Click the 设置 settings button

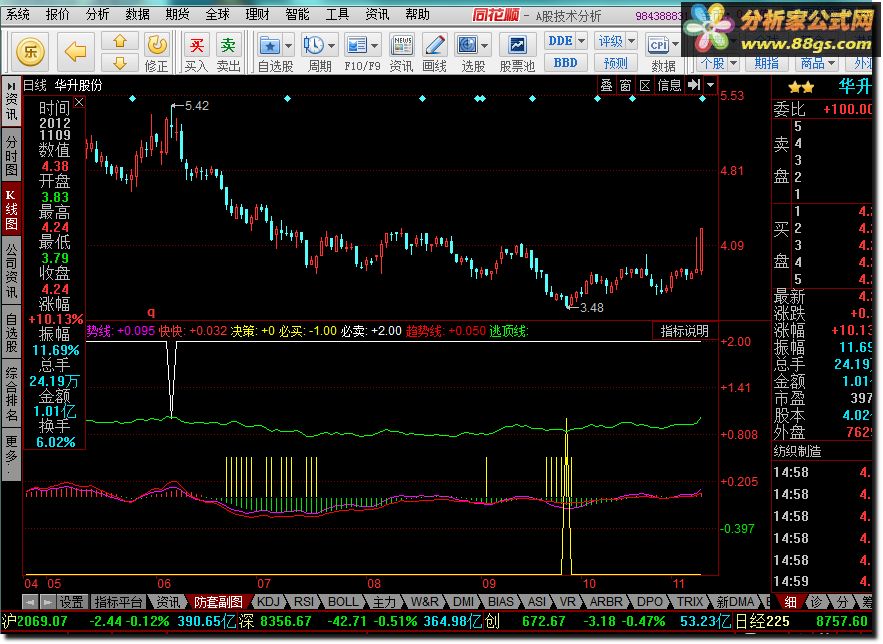click(x=72, y=602)
